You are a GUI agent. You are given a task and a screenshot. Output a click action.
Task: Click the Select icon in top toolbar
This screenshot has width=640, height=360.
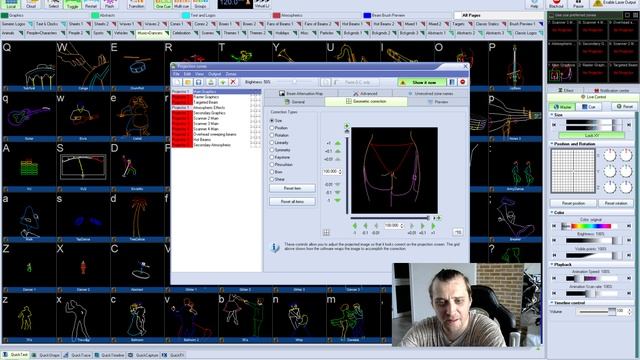[53, 4]
